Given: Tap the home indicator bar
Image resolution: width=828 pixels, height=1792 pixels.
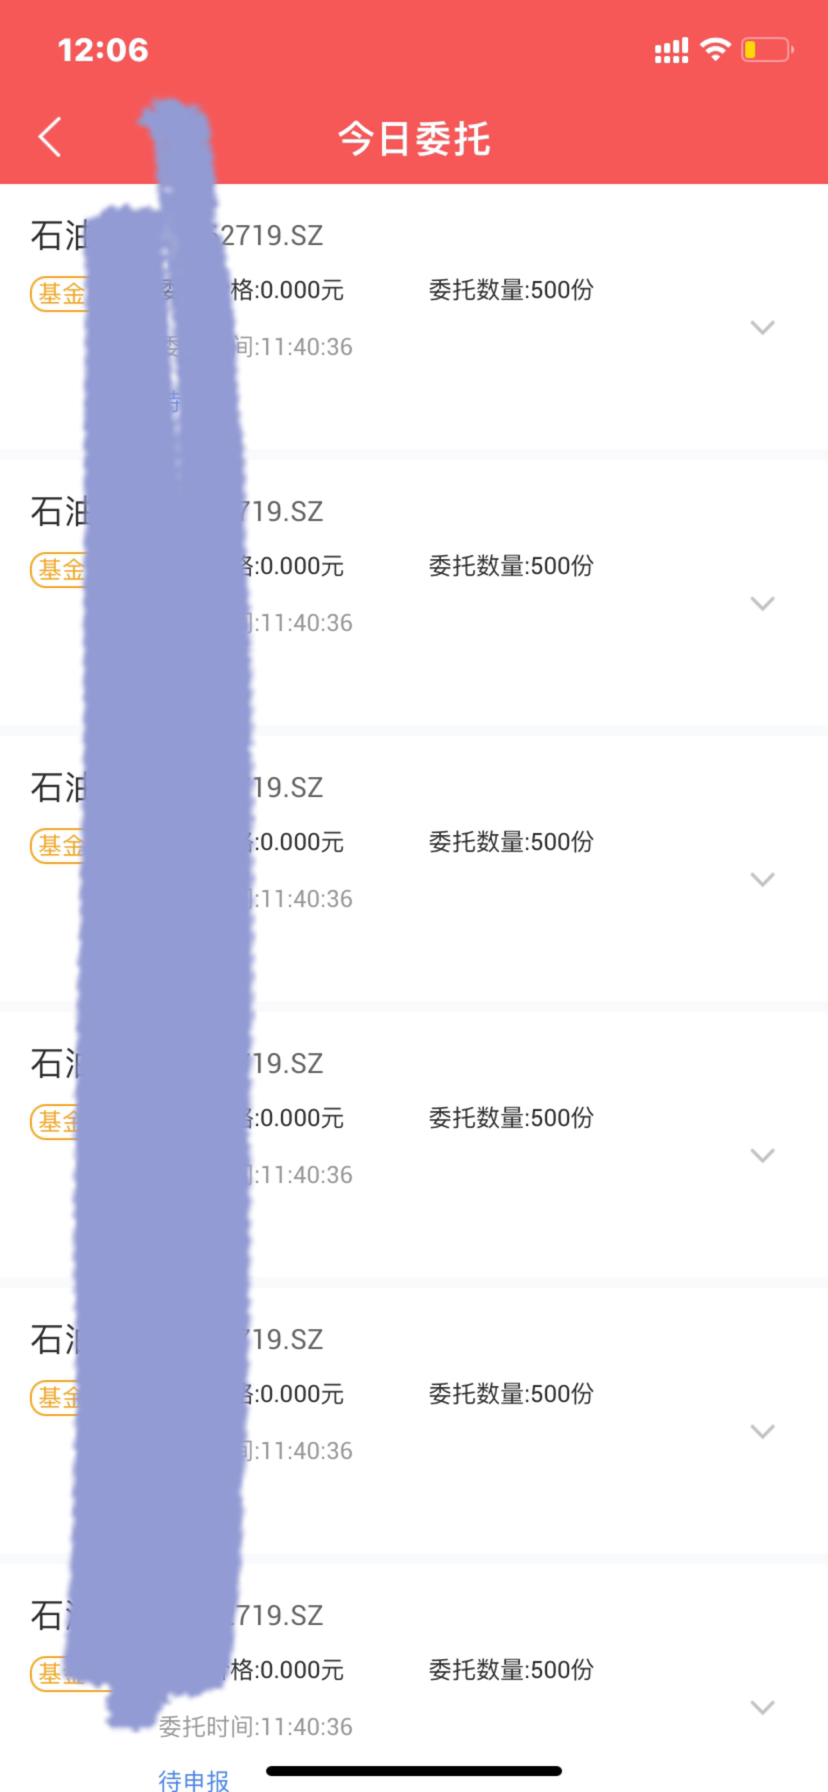Looking at the screenshot, I should click(414, 1771).
